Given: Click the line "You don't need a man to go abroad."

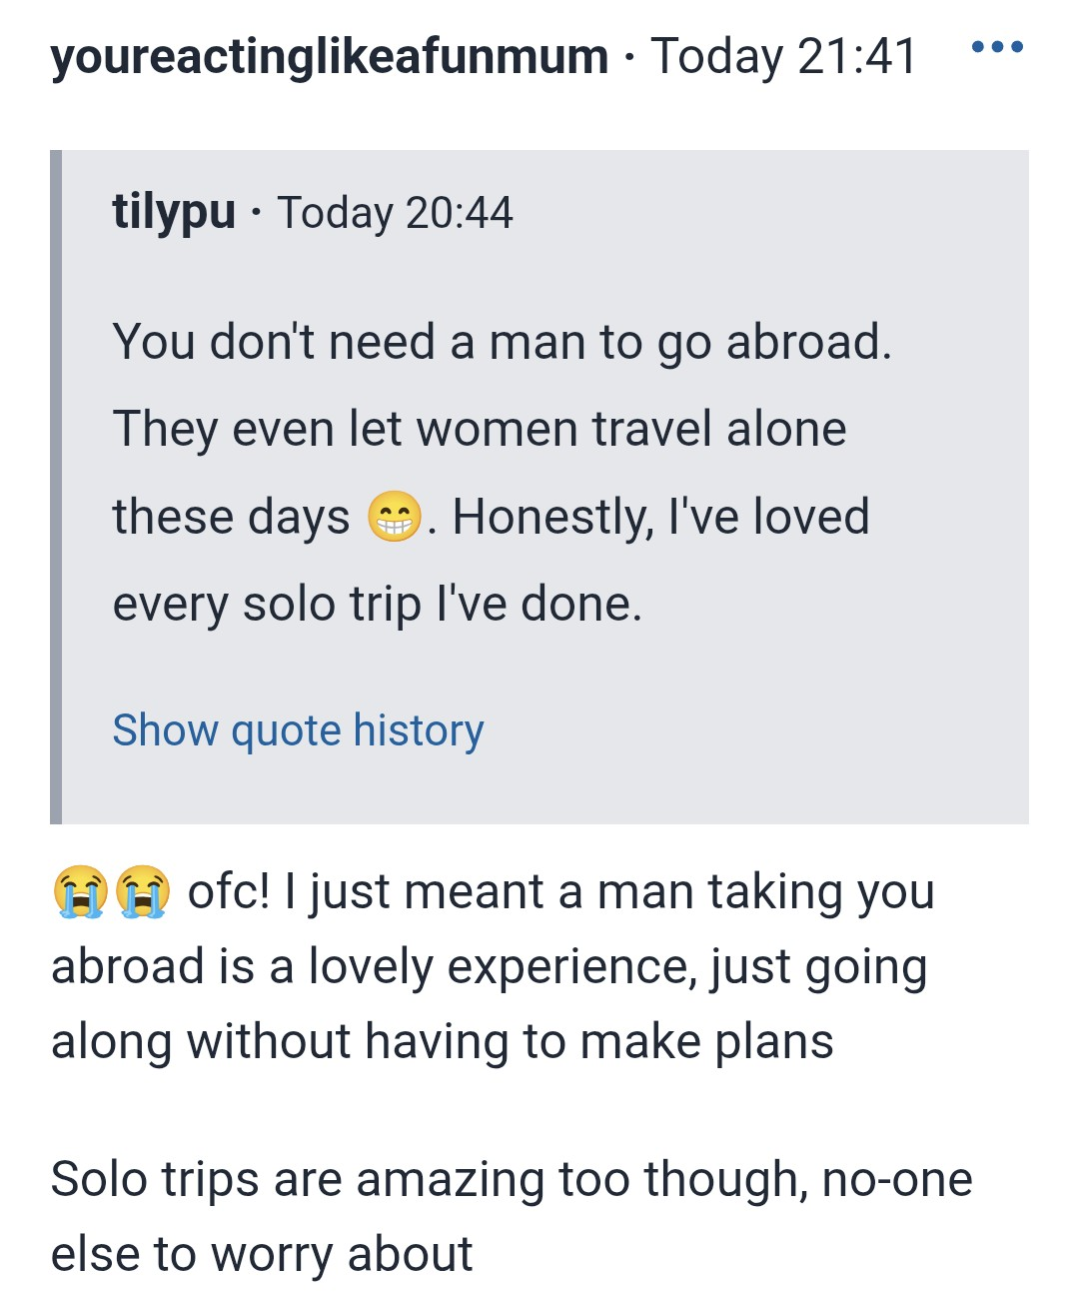Looking at the screenshot, I should point(501,342).
